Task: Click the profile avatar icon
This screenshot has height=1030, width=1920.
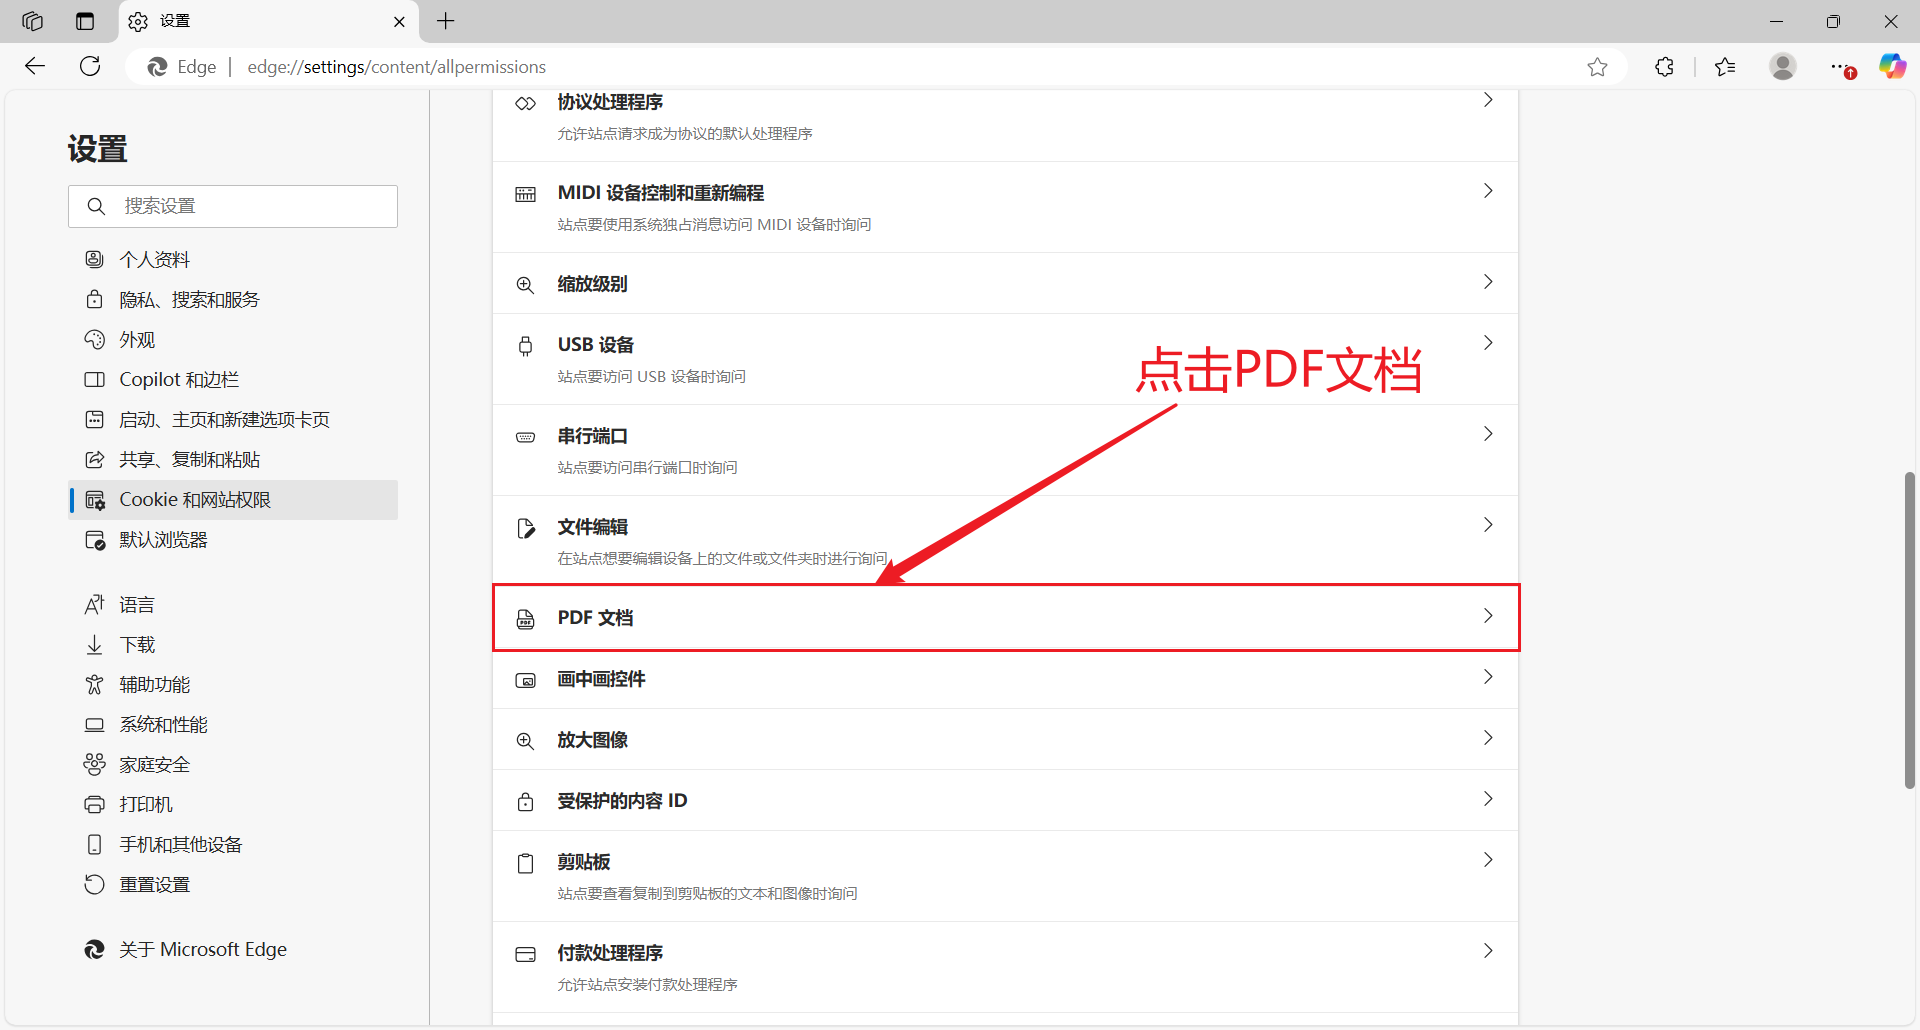Action: (x=1784, y=66)
